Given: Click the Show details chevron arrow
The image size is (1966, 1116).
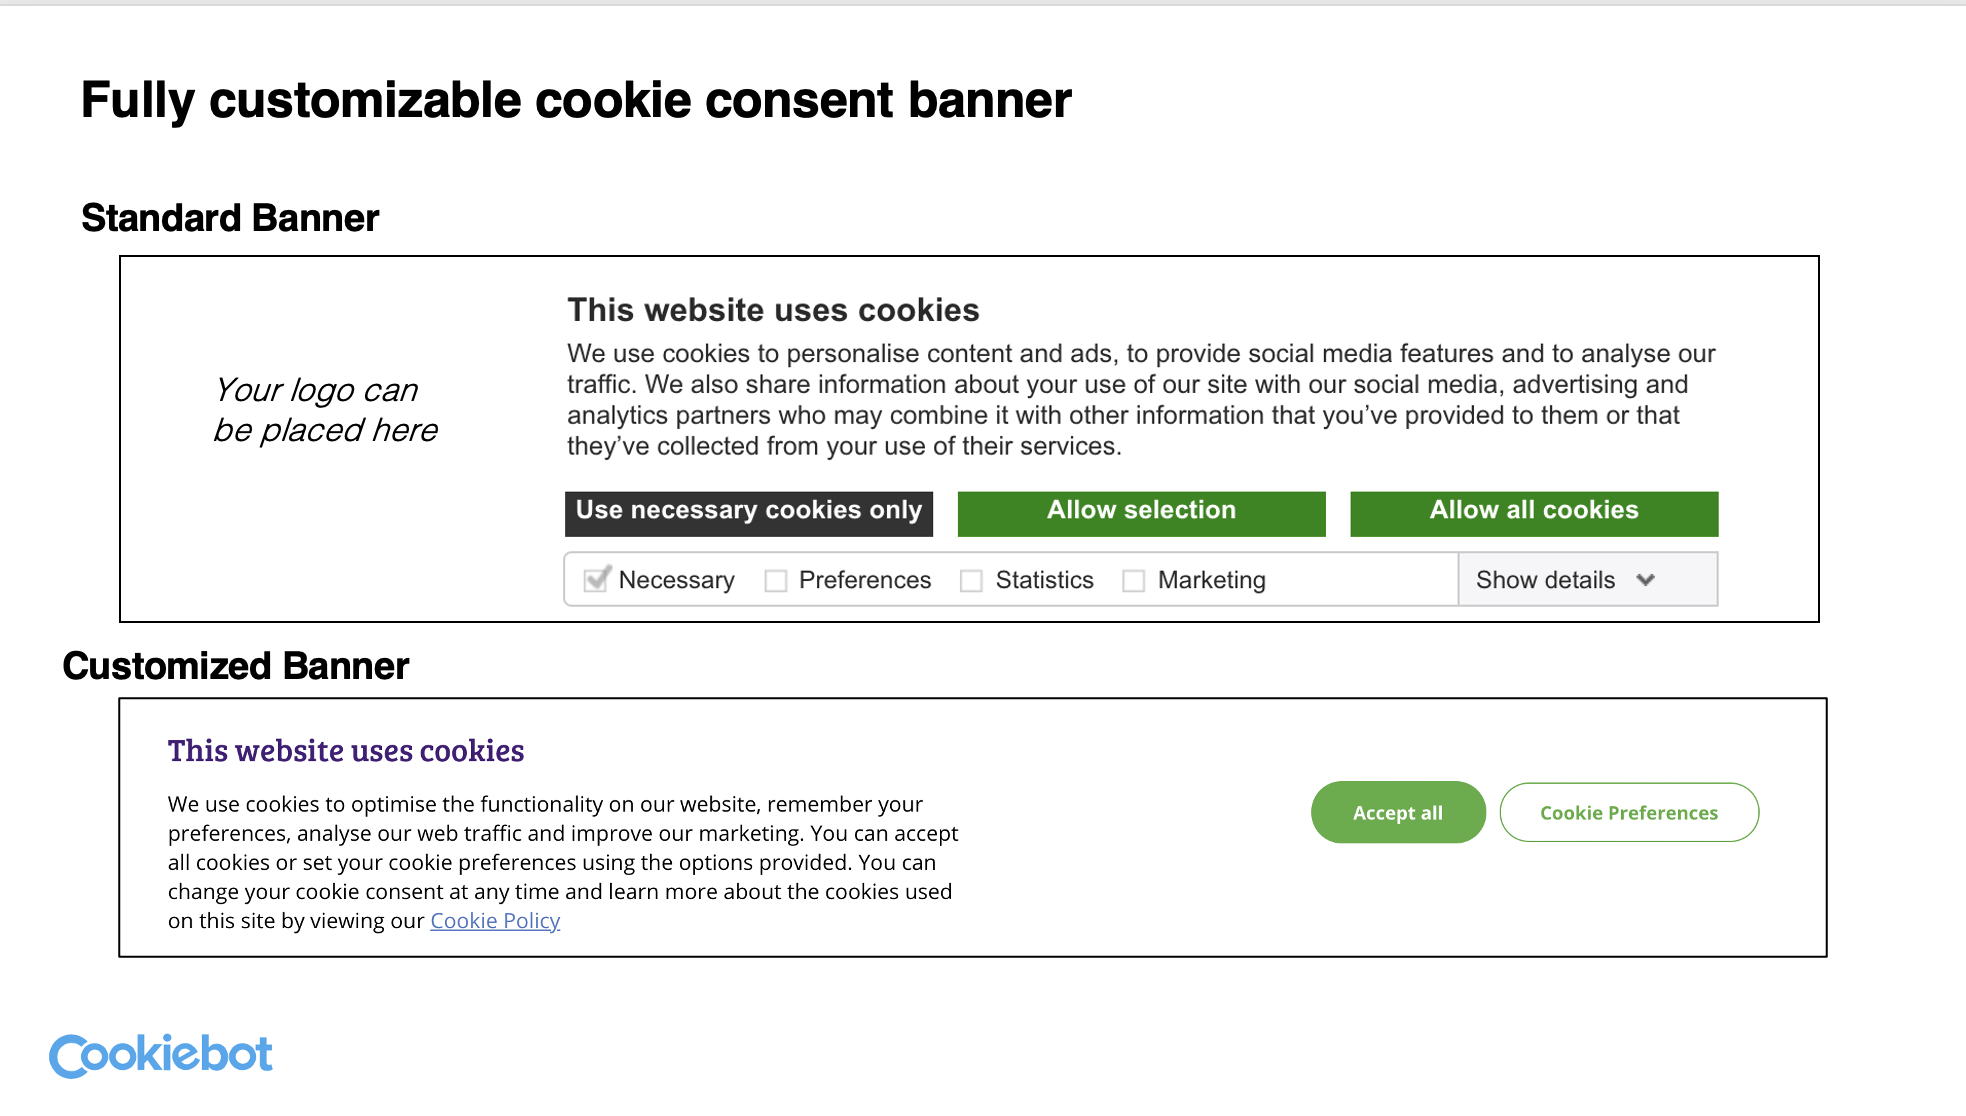Looking at the screenshot, I should pos(1646,580).
